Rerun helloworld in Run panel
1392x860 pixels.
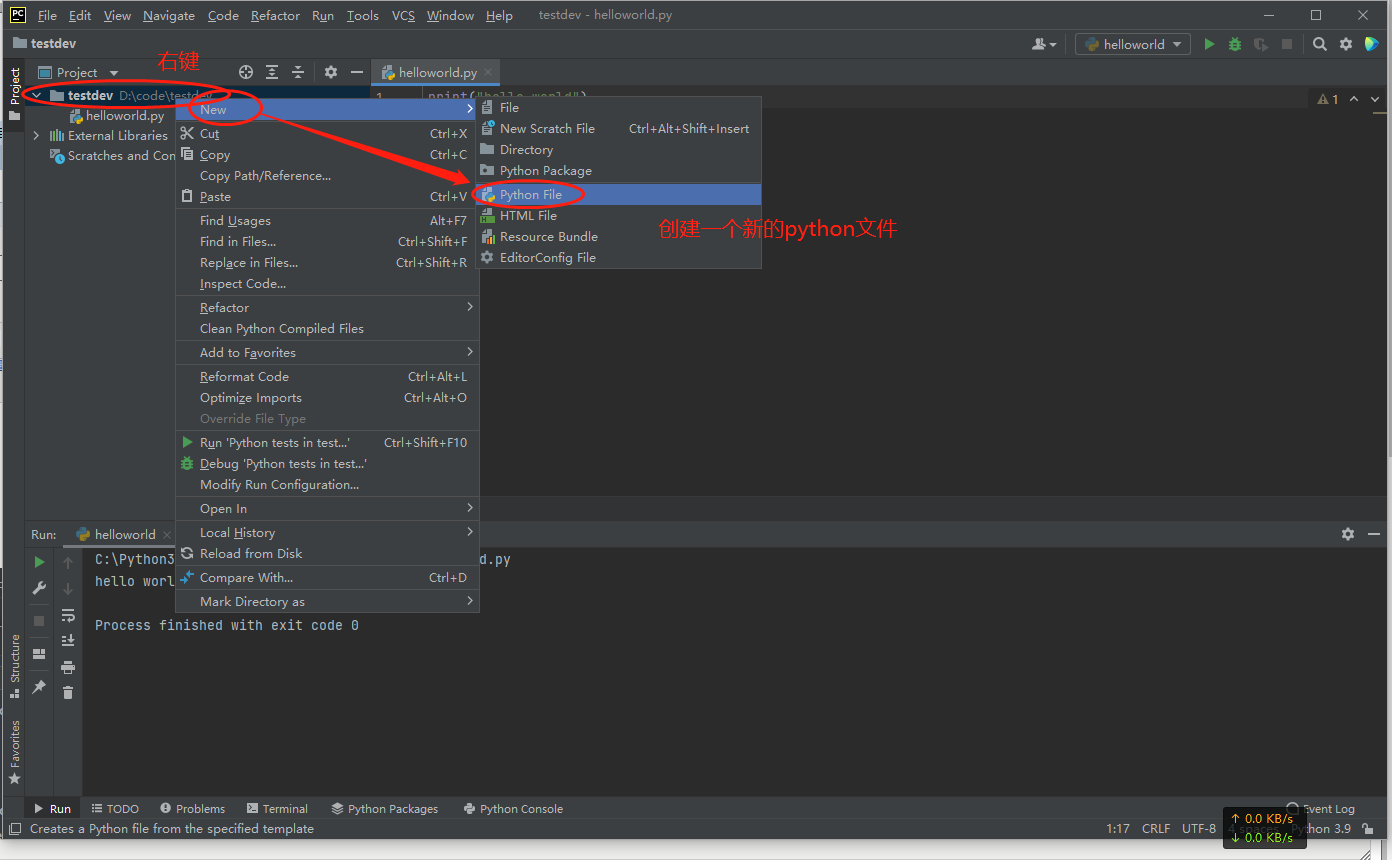(39, 562)
